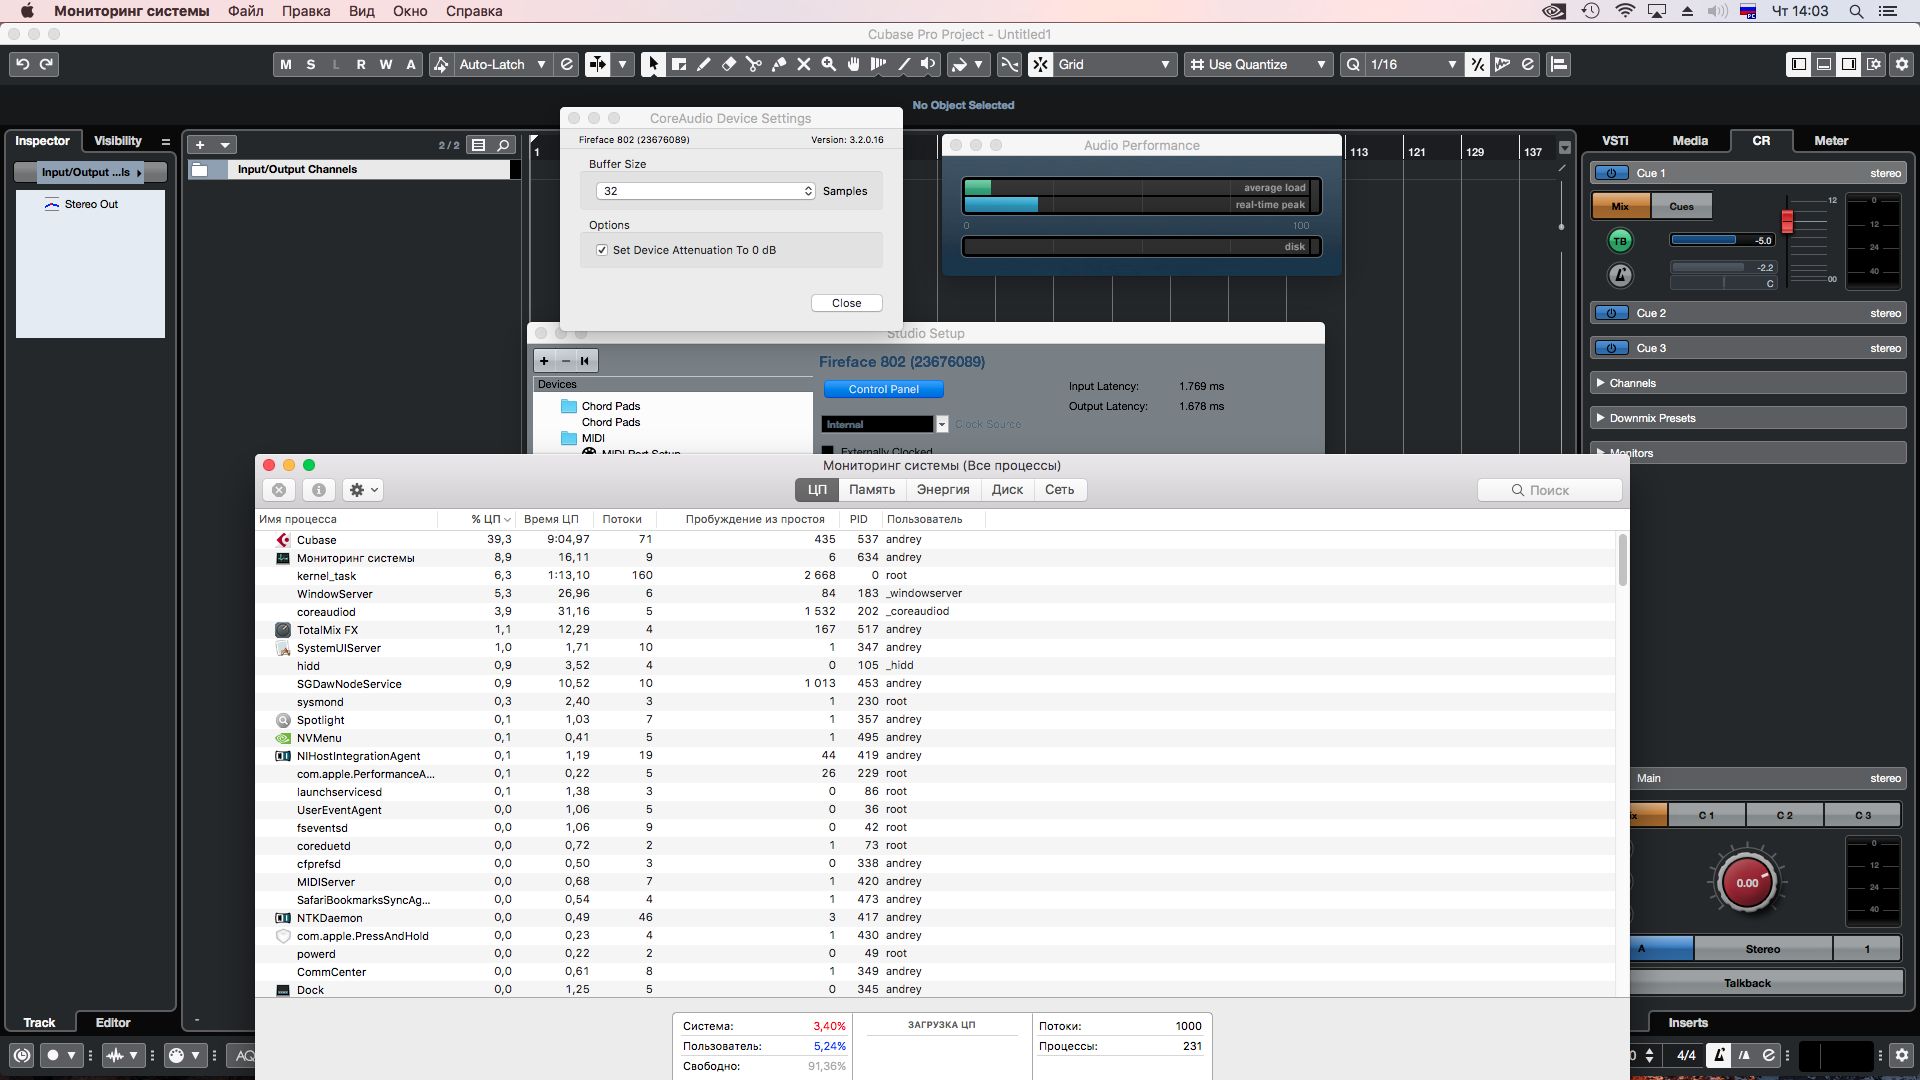Image resolution: width=1920 pixels, height=1080 pixels.
Task: Select the Glue tool
Action: coord(779,64)
